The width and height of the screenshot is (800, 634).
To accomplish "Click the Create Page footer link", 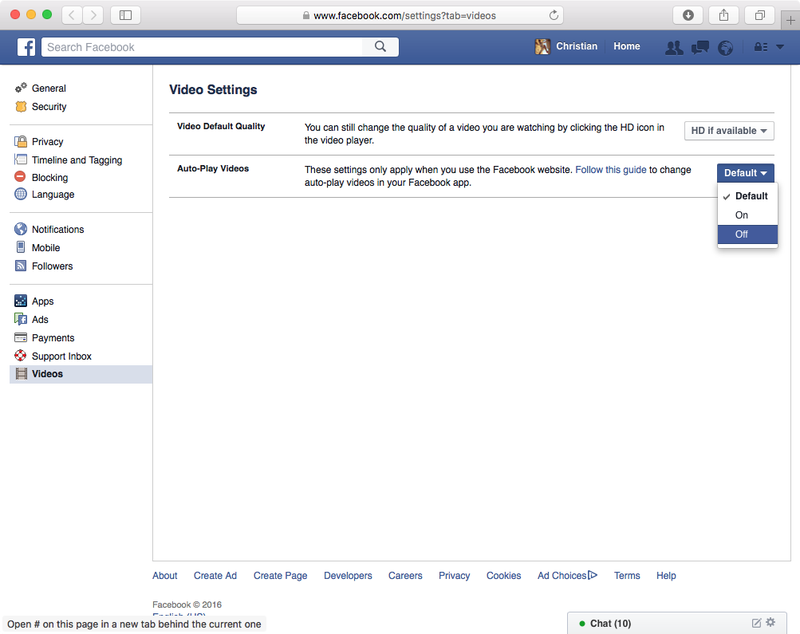I will tap(280, 575).
